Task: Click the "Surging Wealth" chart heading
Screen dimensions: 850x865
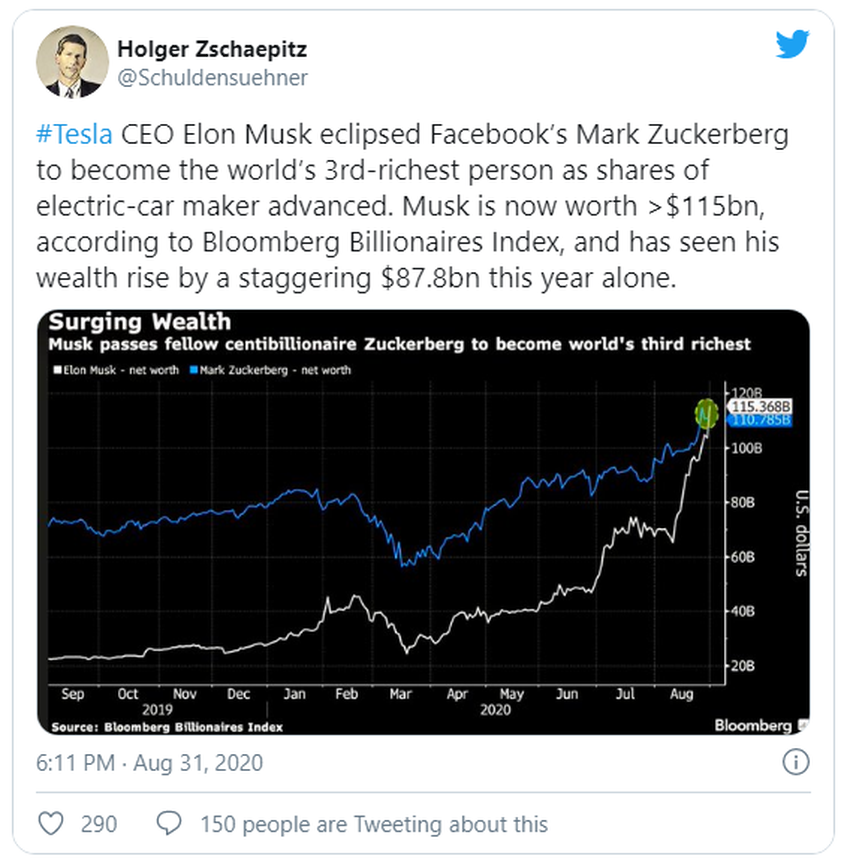Action: pos(140,322)
